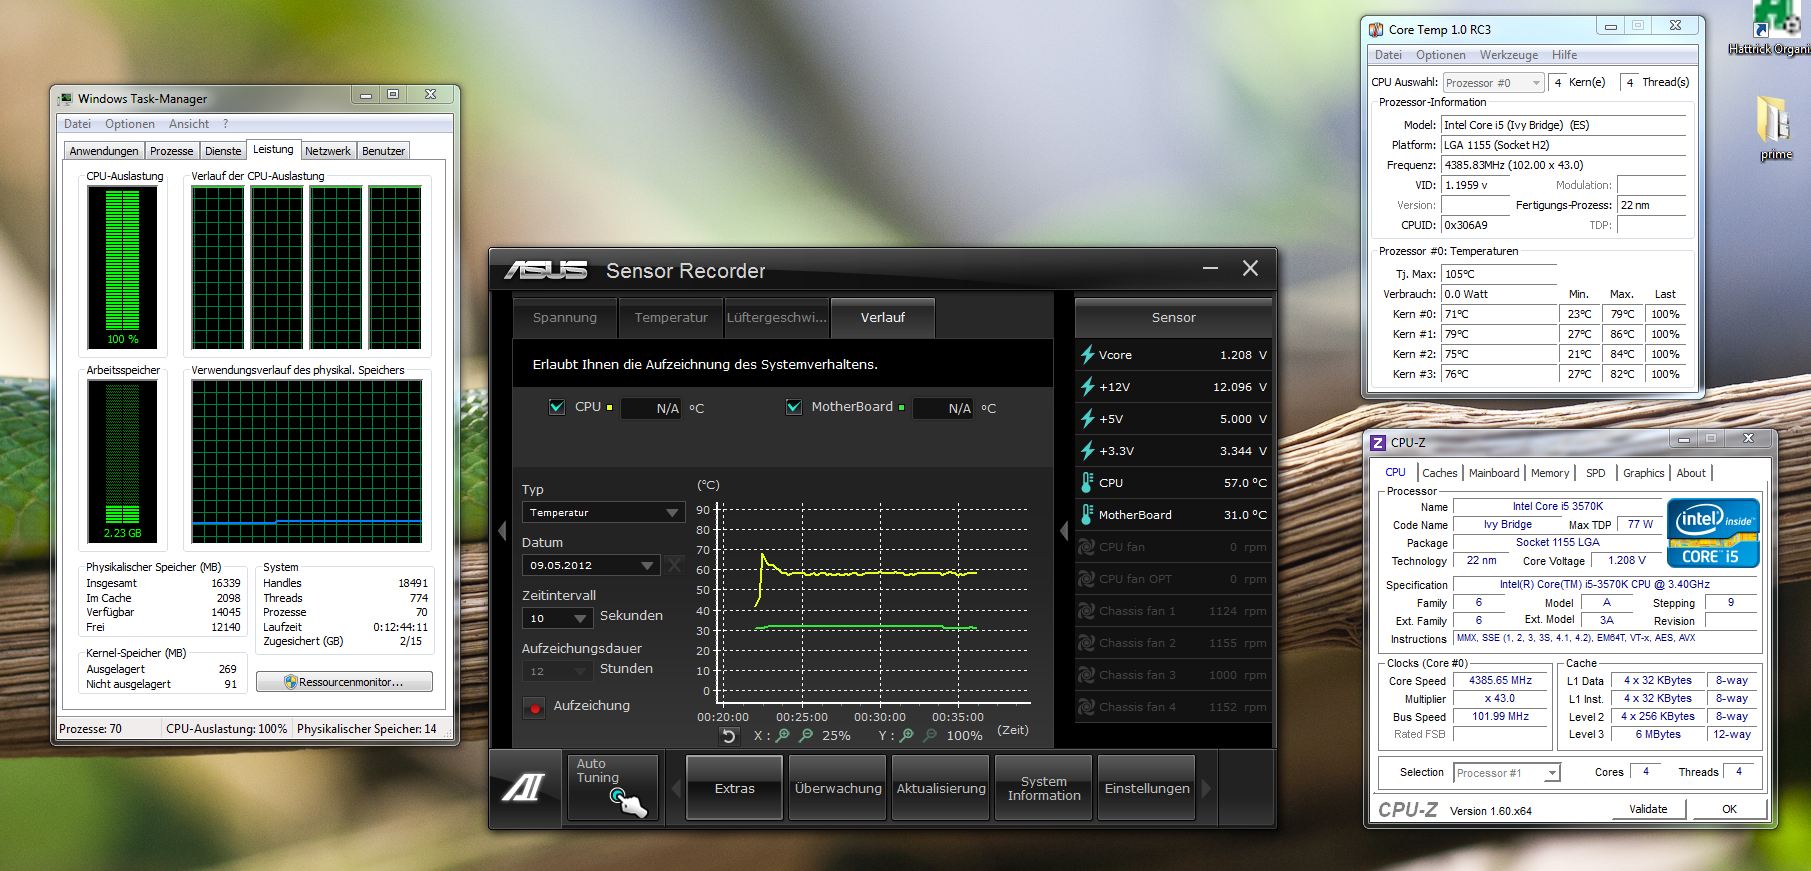Switch to the Spannung tab
Viewport: 1811px width, 871px height.
coord(565,318)
